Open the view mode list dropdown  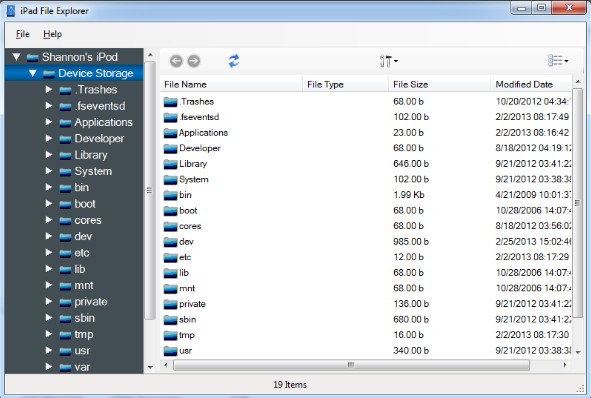point(558,60)
